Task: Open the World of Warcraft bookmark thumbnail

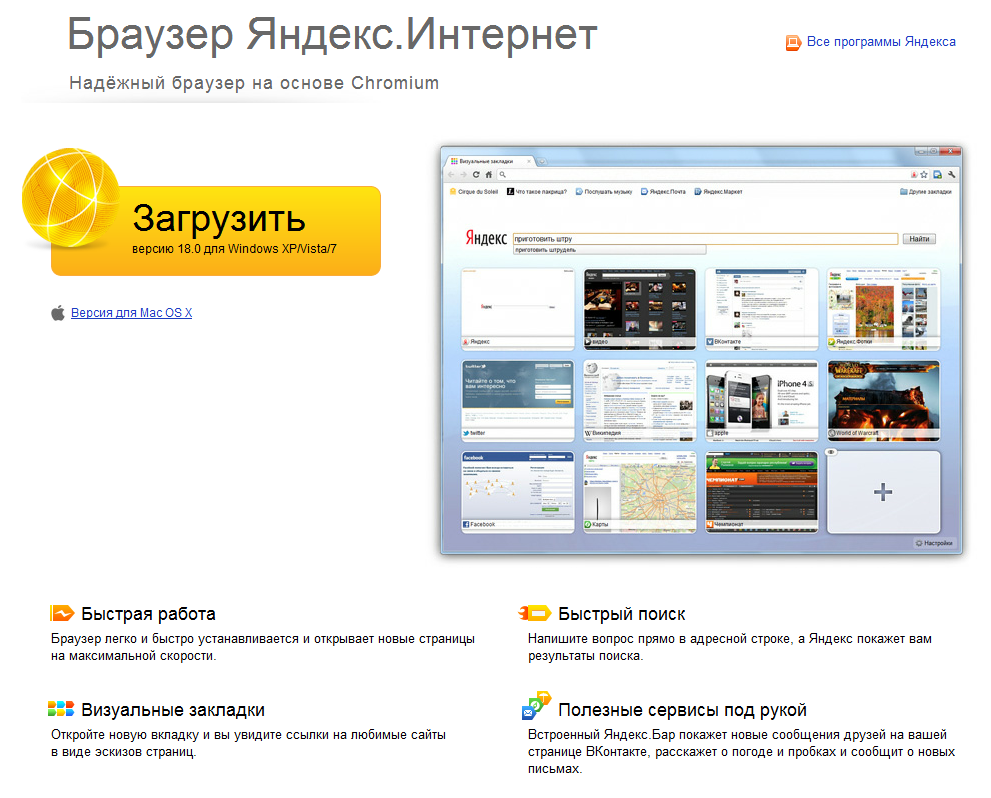Action: tap(884, 400)
